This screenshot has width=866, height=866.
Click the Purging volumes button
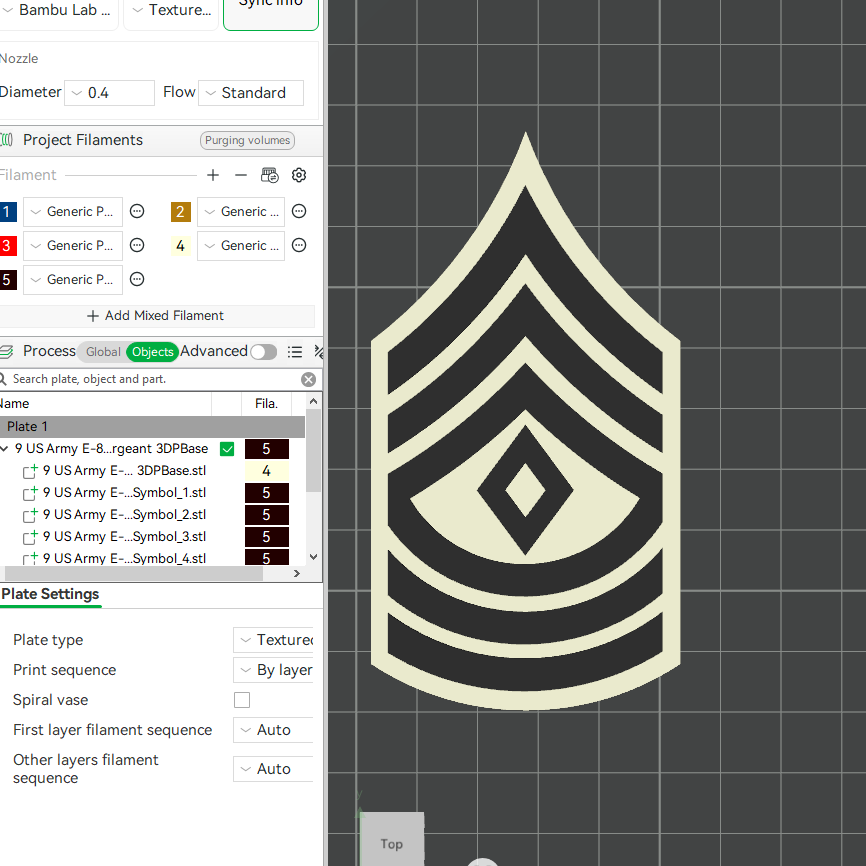click(247, 140)
